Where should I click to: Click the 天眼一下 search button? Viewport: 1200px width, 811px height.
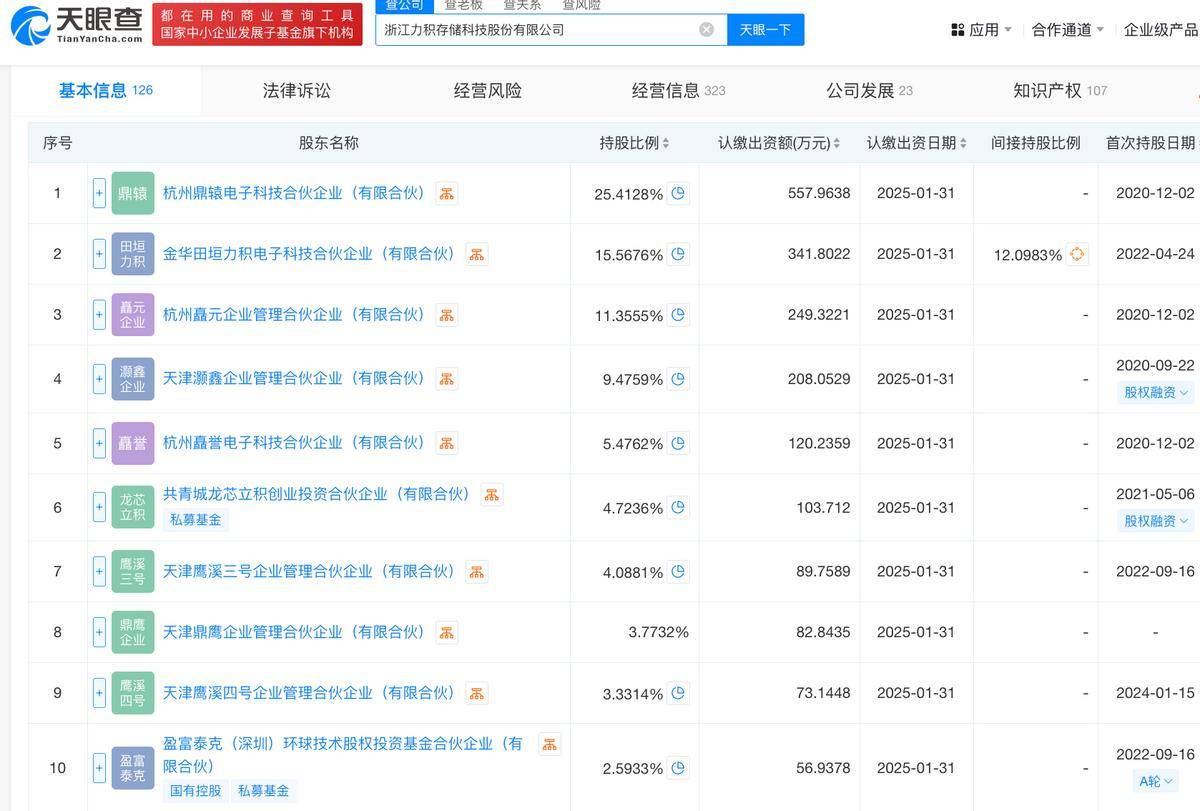765,30
